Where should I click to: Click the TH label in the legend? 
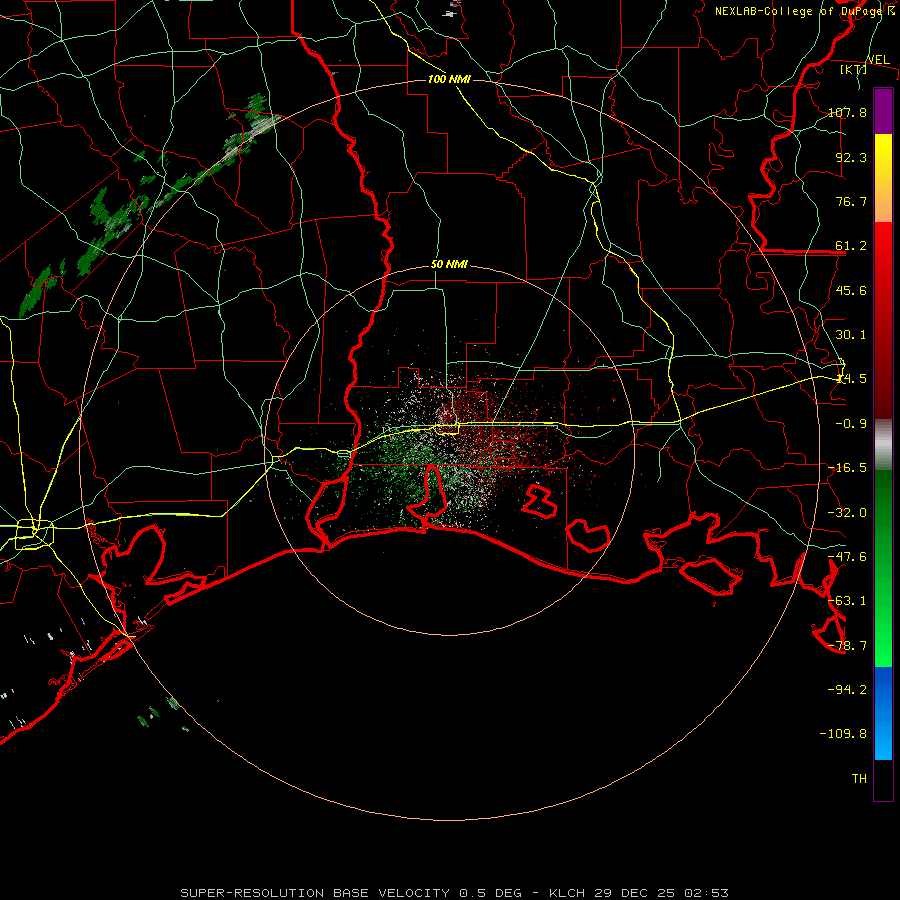coord(859,779)
